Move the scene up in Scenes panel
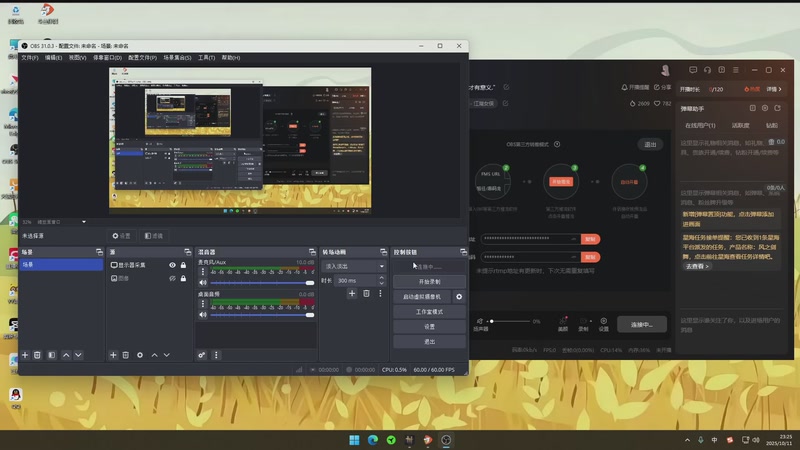Viewport: 800px width, 450px height. click(66, 355)
